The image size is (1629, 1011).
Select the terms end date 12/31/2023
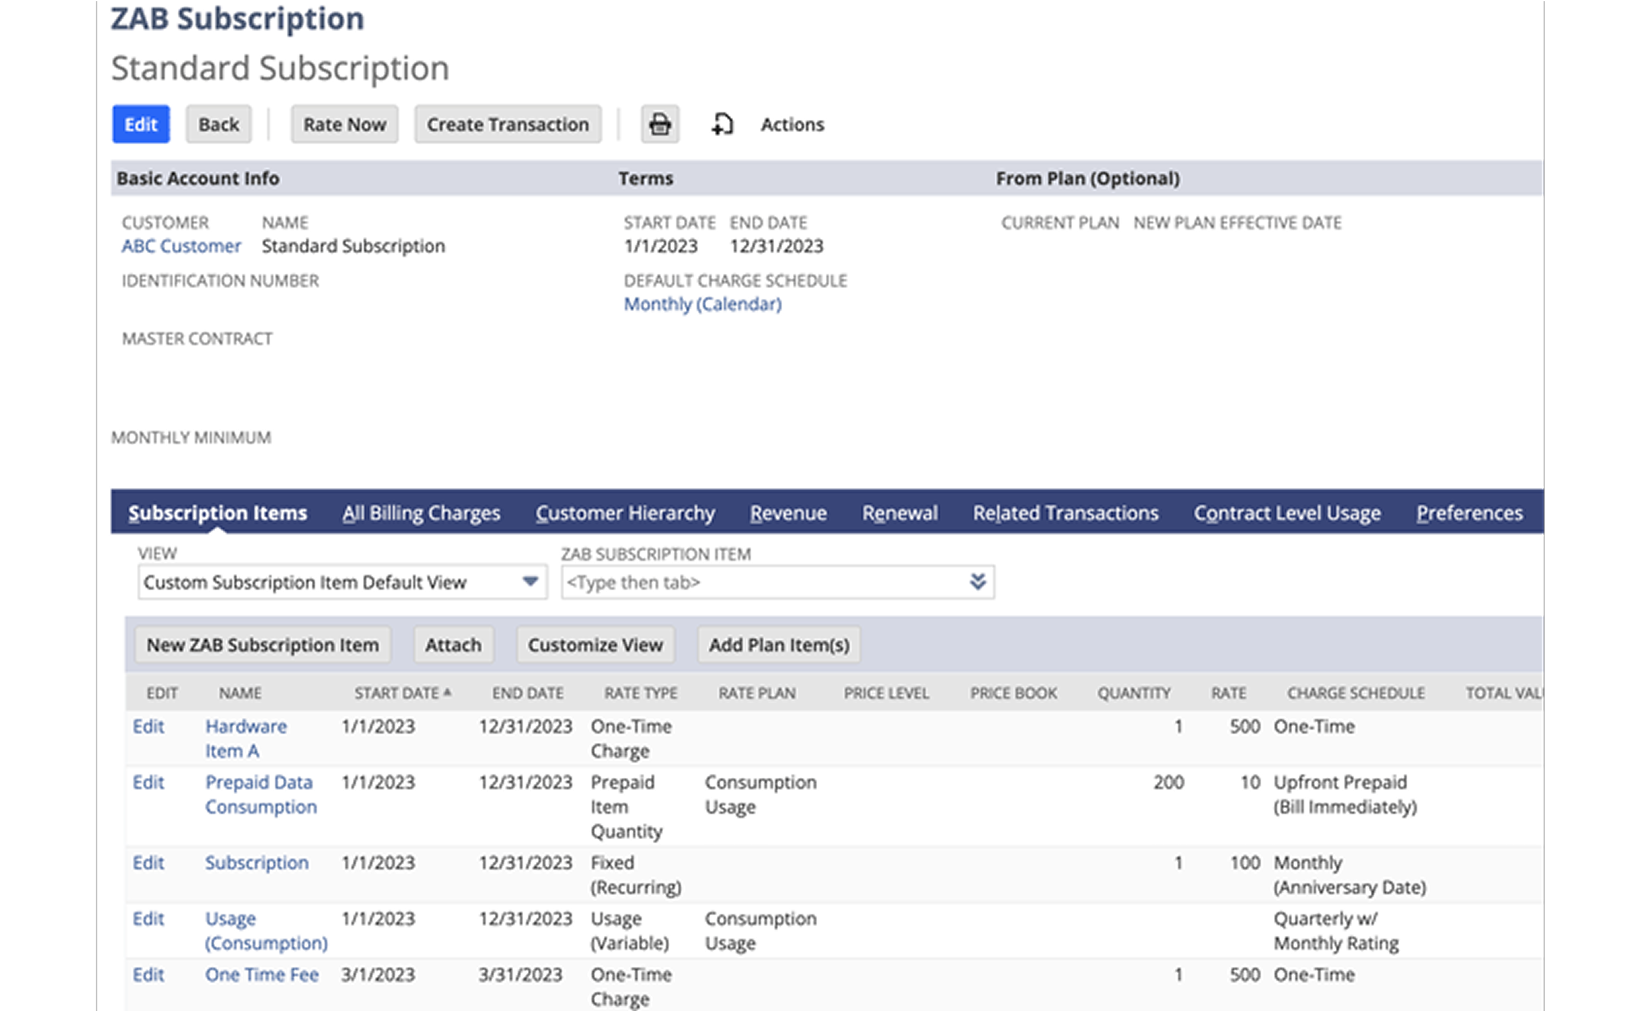tap(777, 246)
